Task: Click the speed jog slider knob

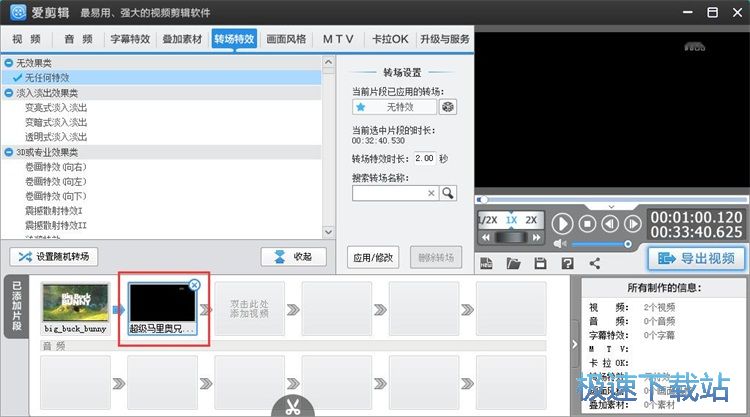Action: pos(511,237)
